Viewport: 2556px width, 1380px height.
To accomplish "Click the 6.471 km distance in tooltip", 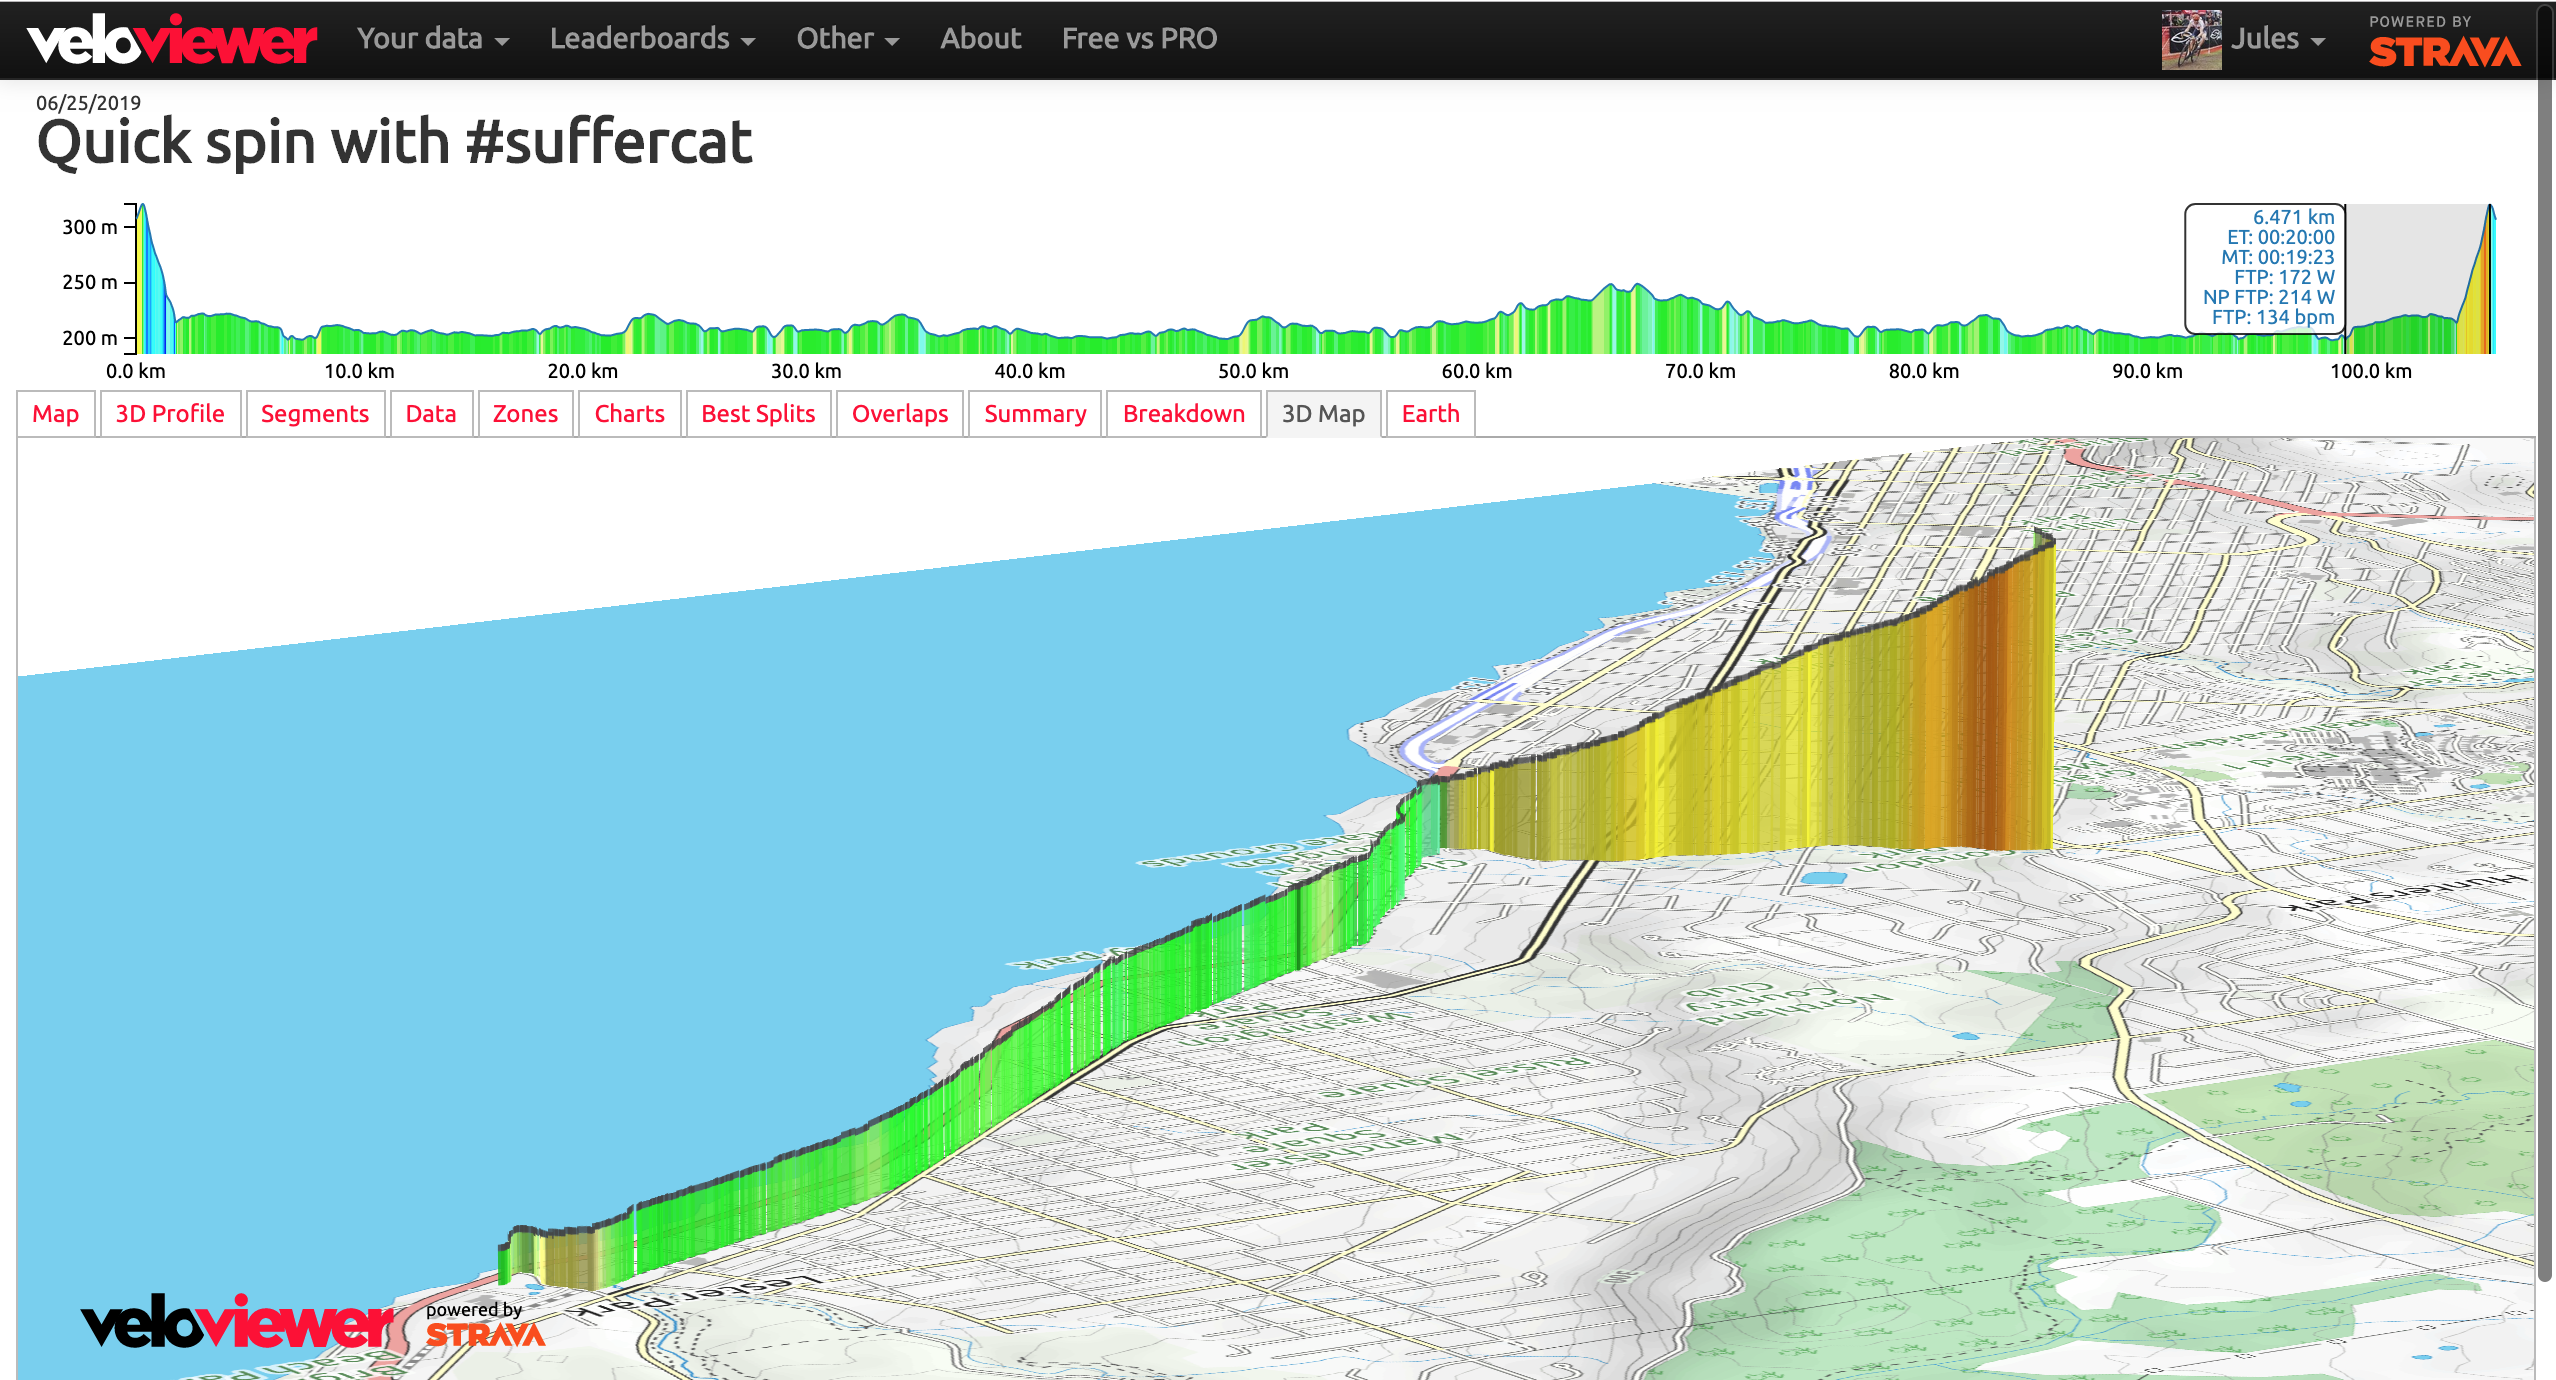I will click(x=2293, y=217).
